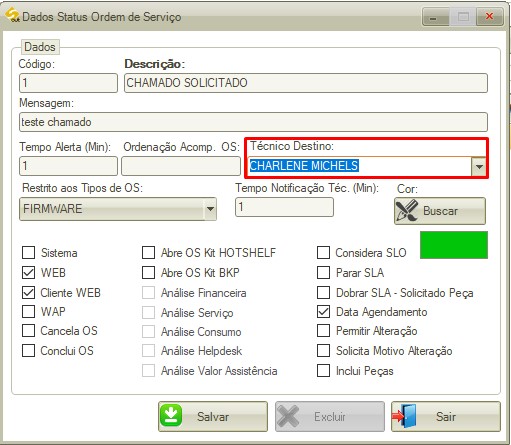Click the brush and pen icon on Buscar
Viewport: 511px width, 445px height.
pyautogui.click(x=406, y=211)
